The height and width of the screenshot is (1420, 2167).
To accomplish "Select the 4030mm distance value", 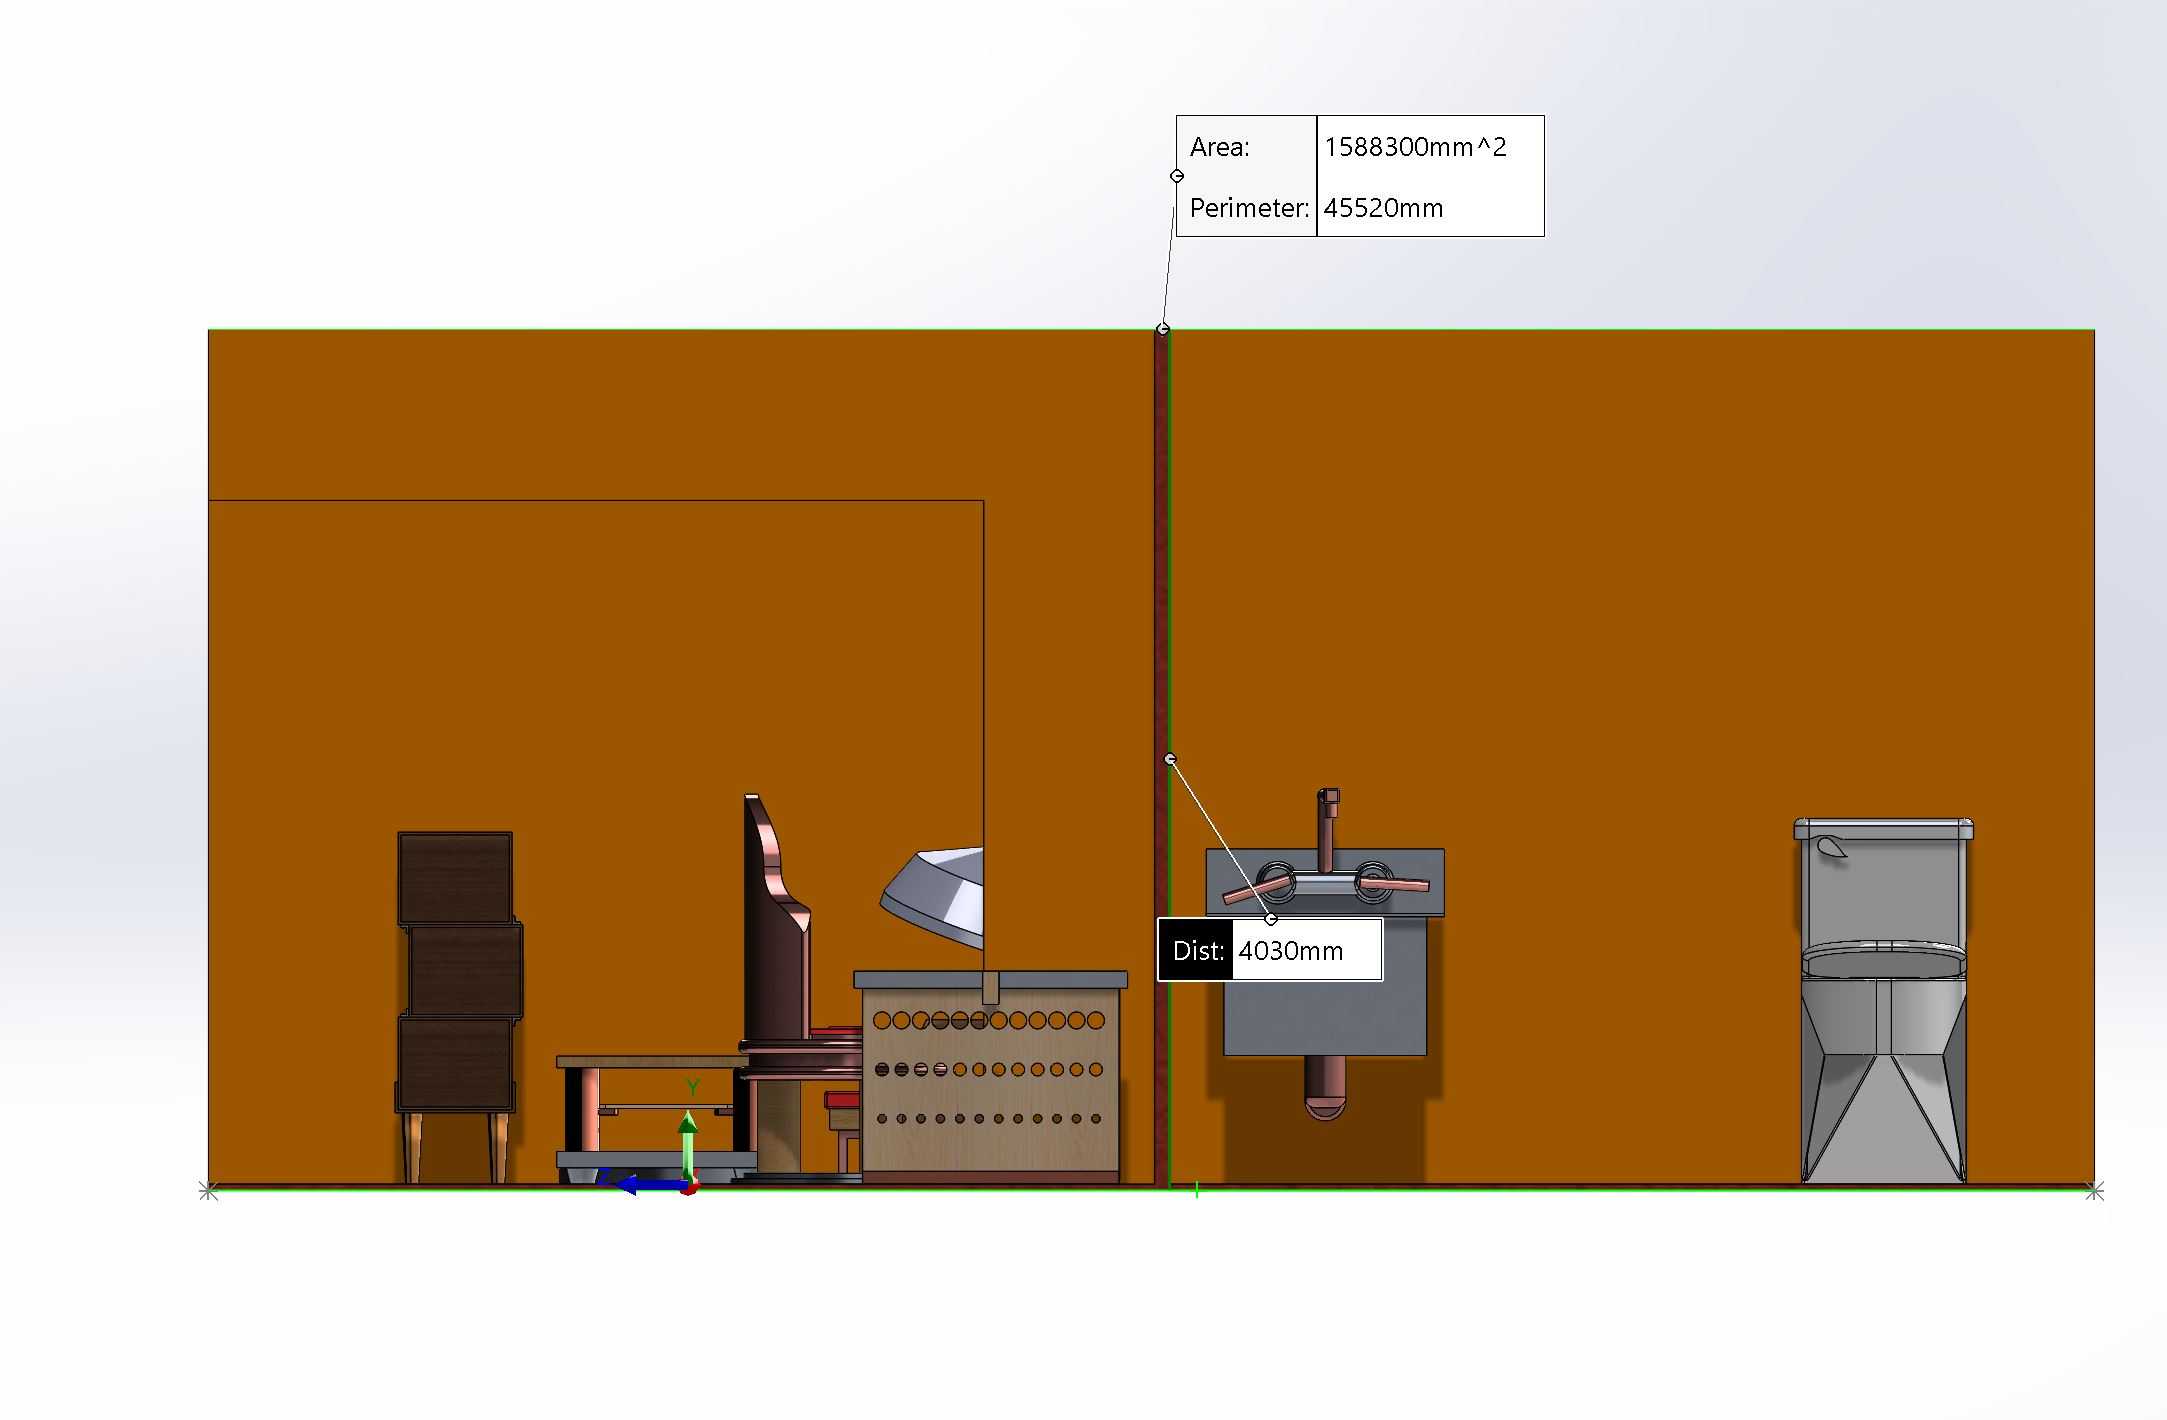I will (1291, 950).
